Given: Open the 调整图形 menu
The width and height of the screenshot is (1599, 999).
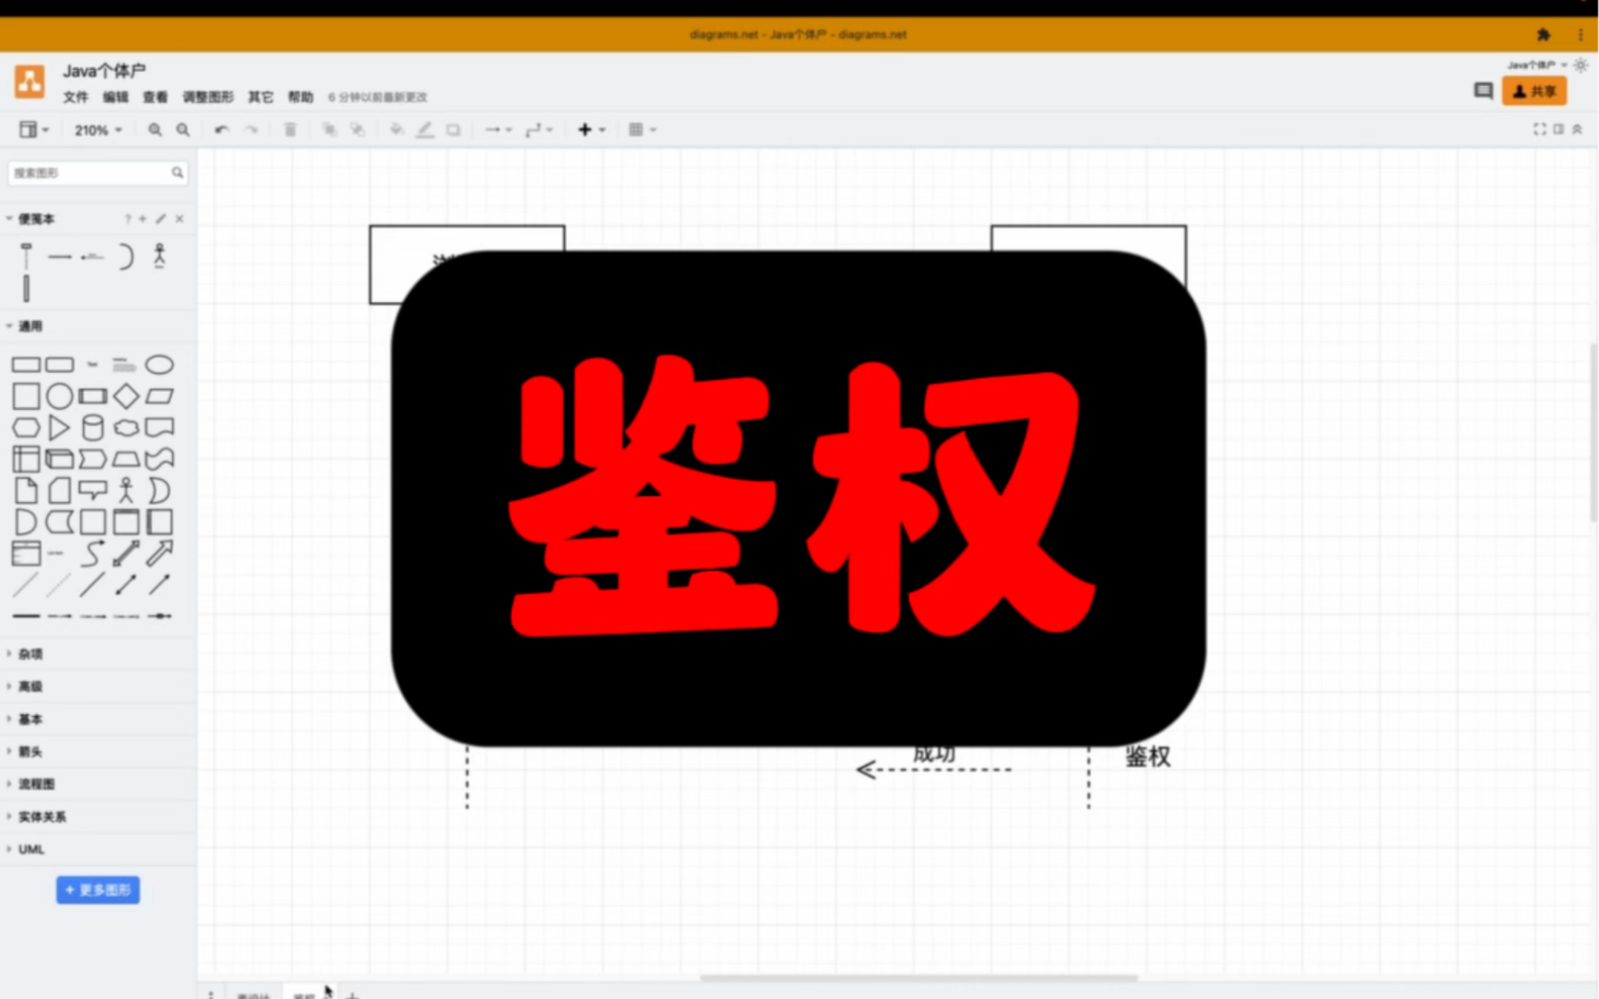Looking at the screenshot, I should [208, 97].
